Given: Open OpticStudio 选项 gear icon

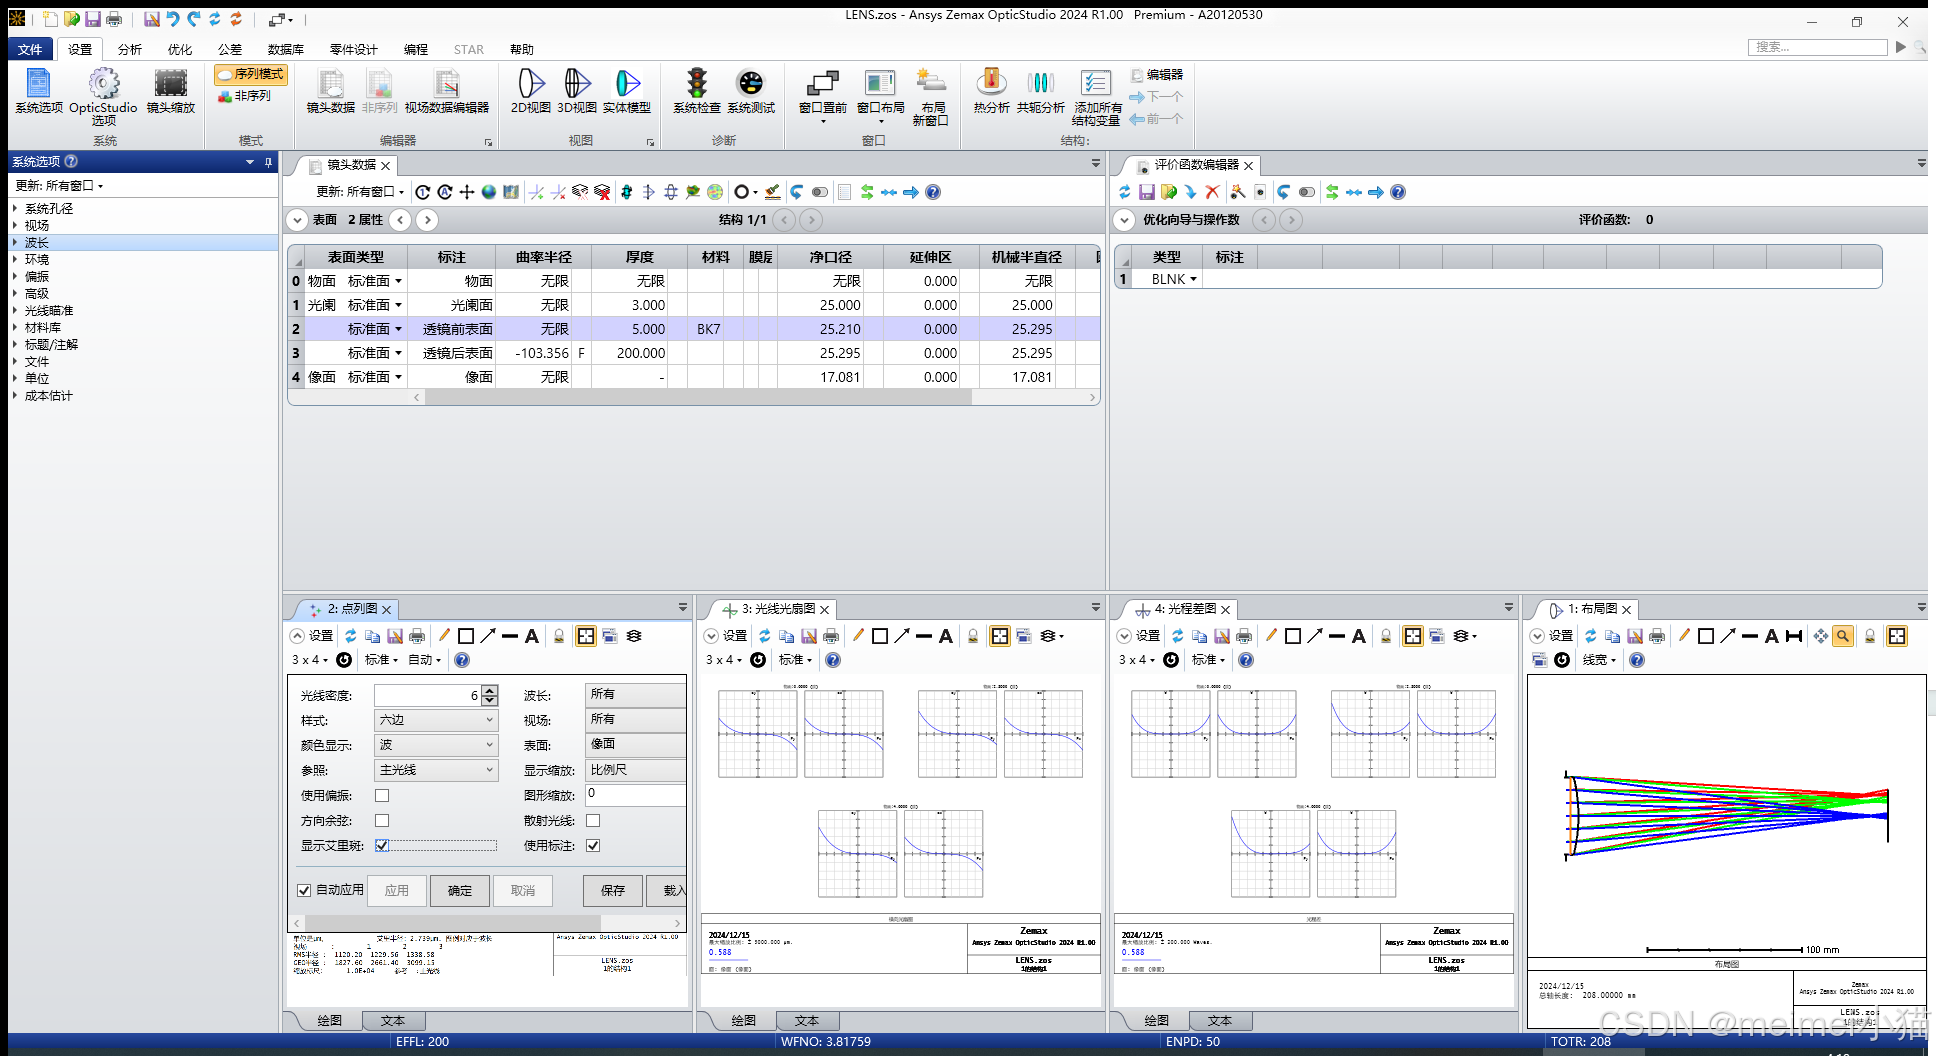Looking at the screenshot, I should [x=103, y=96].
